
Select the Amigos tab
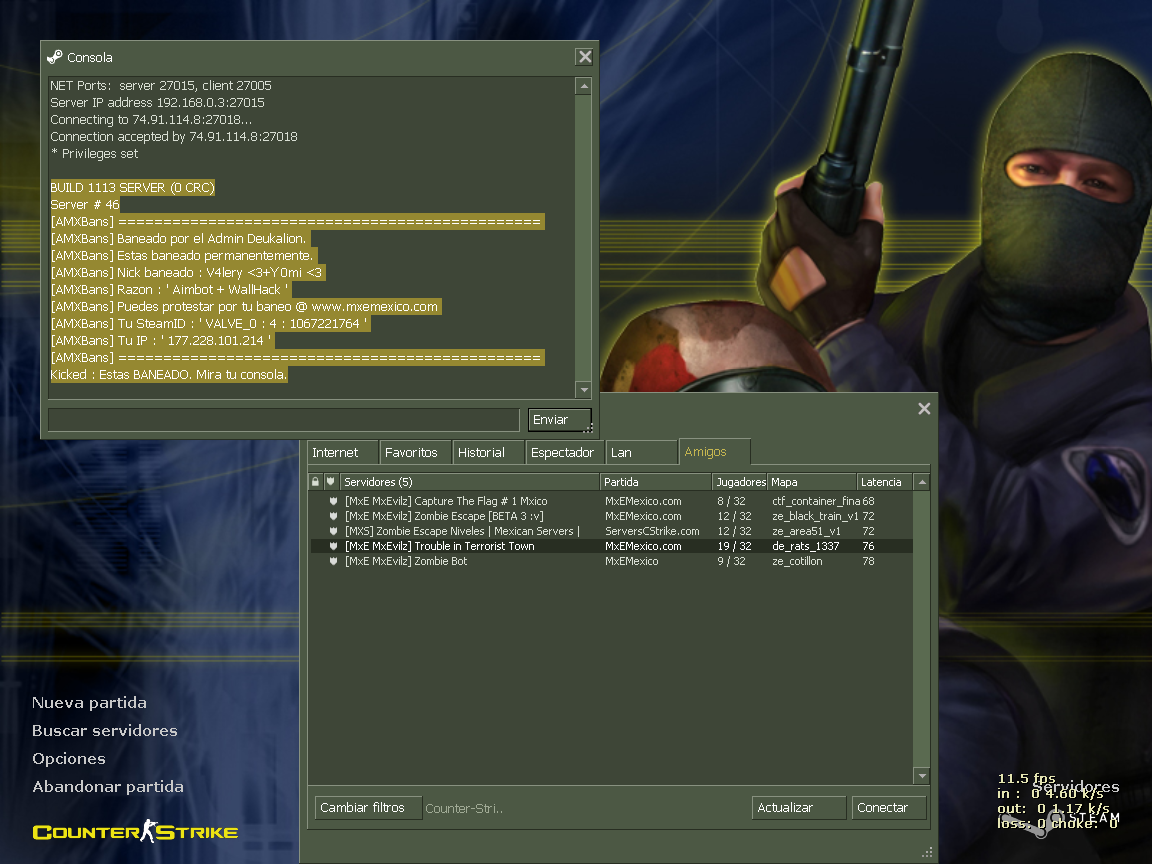click(x=714, y=452)
